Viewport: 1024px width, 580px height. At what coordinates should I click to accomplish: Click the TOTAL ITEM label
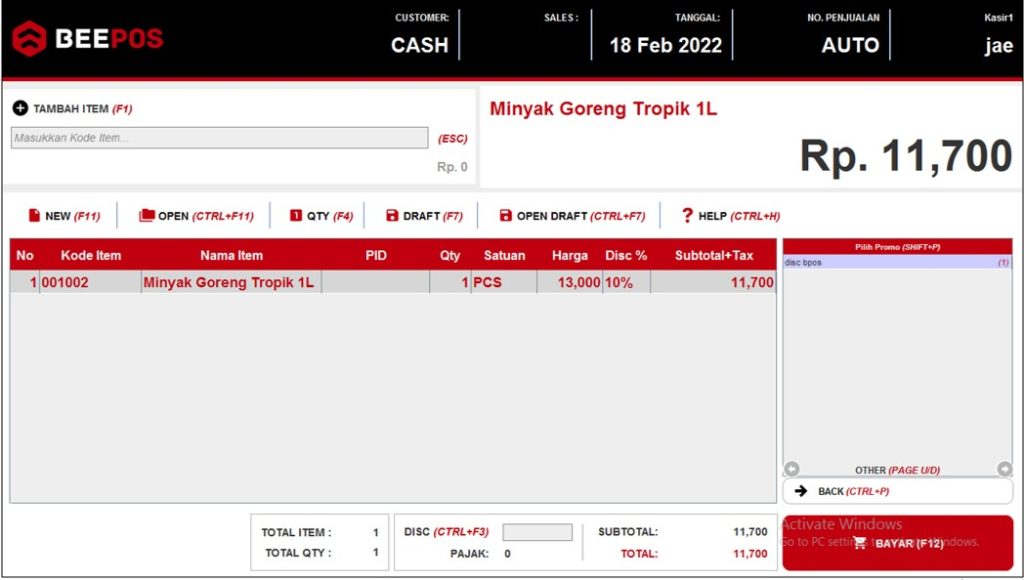click(x=296, y=532)
